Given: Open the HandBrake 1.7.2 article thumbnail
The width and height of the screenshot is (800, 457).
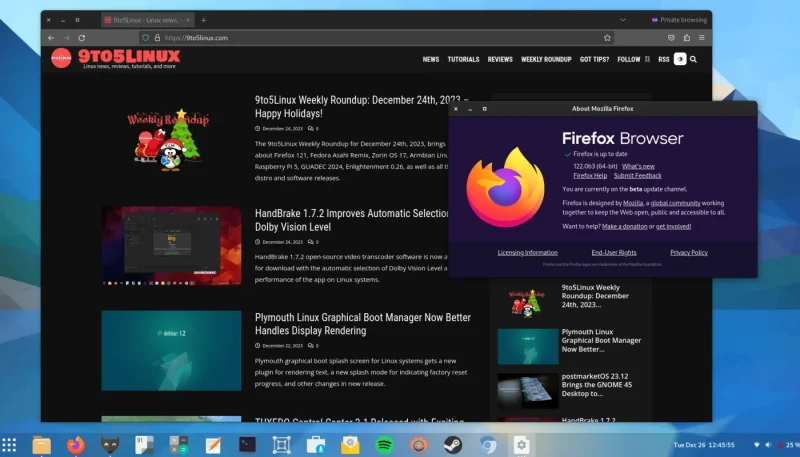Looking at the screenshot, I should click(x=171, y=246).
